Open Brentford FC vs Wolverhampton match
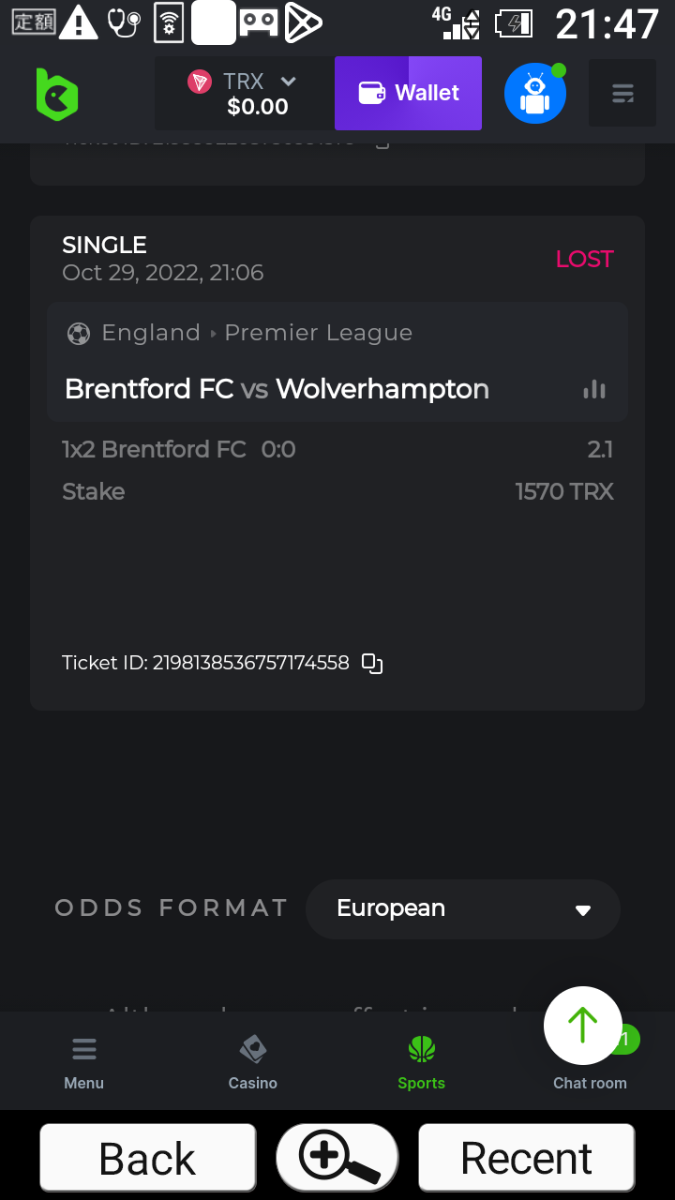Image resolution: width=675 pixels, height=1200 pixels. pos(277,389)
